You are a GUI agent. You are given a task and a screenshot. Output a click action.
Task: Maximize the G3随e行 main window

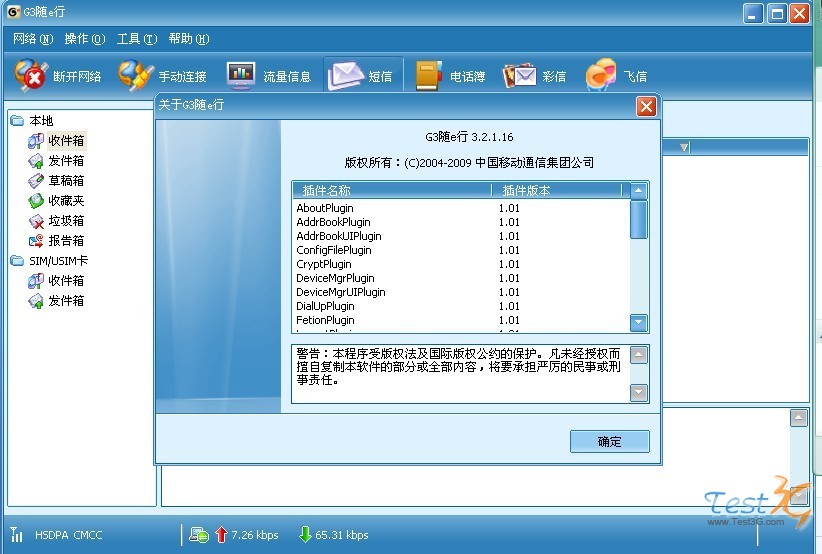777,14
